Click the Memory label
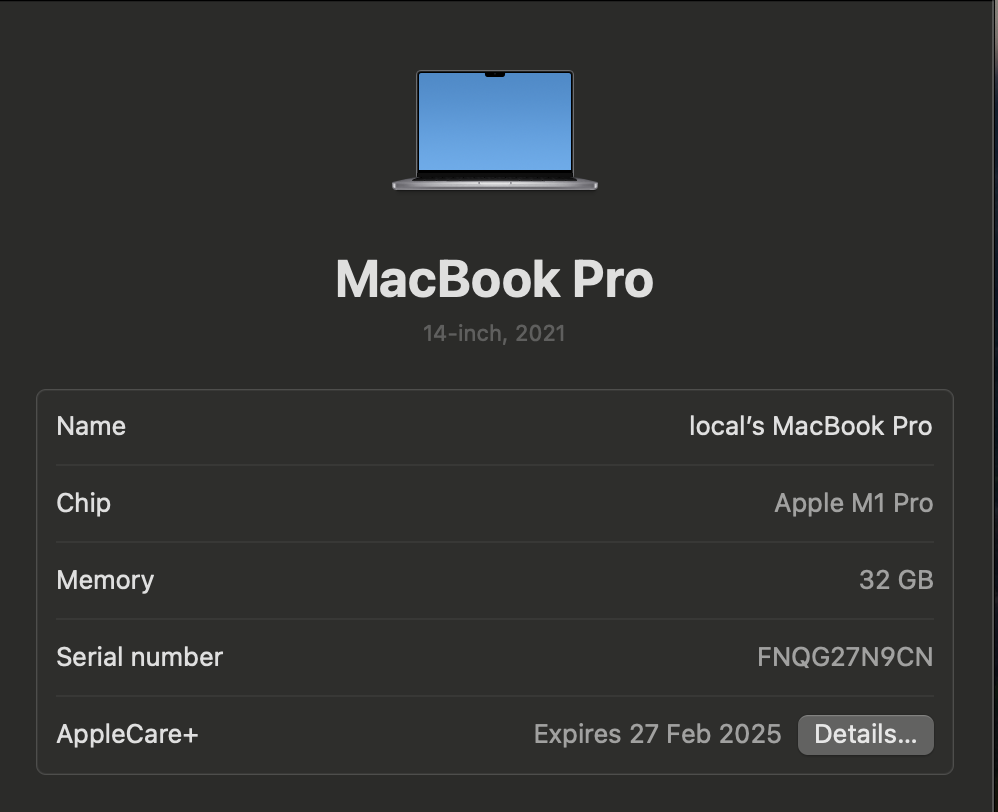Screen dimensions: 998x812 pyautogui.click(x=105, y=580)
